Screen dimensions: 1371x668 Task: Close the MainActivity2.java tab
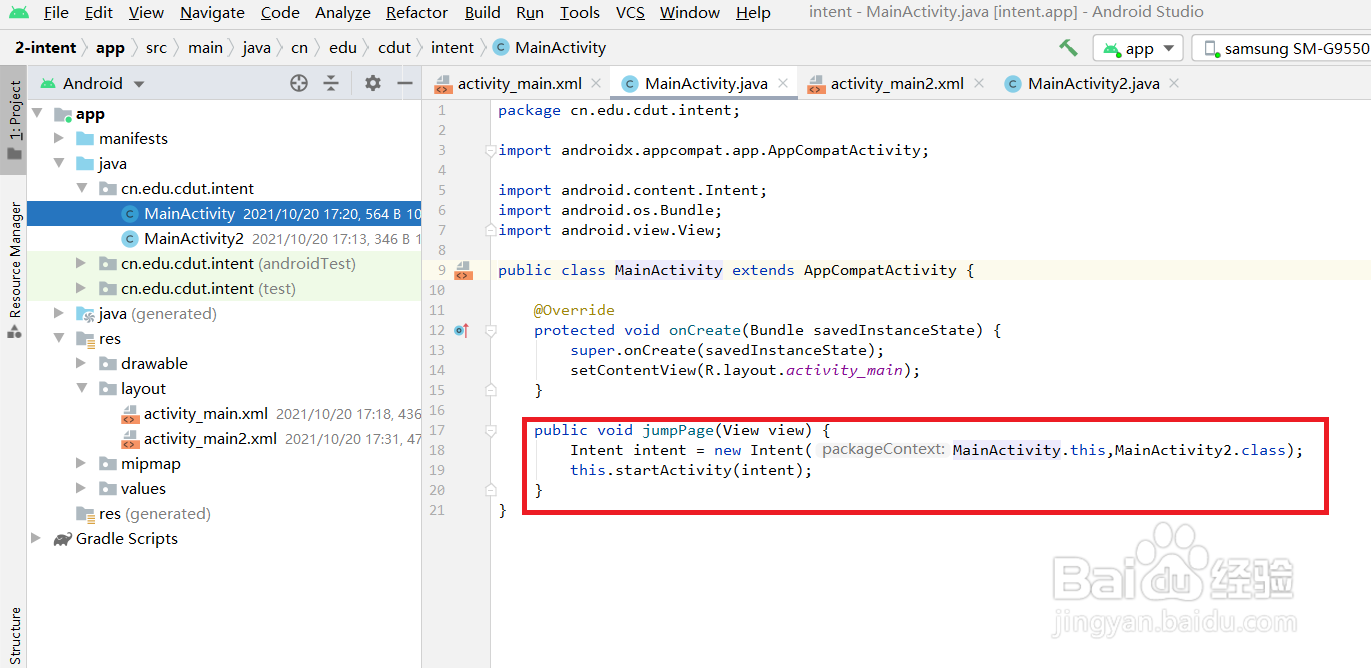pos(1174,83)
